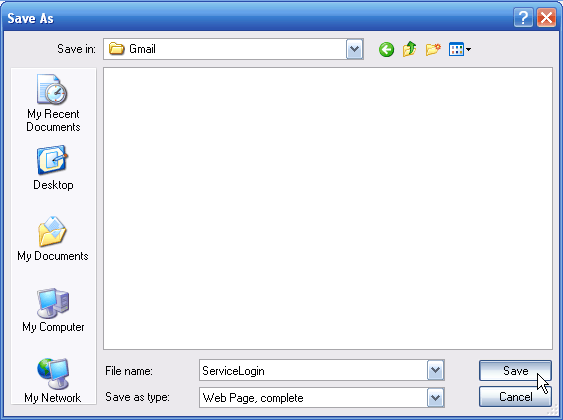Screen dimensions: 563x420
Task: Go to Desktop in places bar
Action: click(x=53, y=168)
